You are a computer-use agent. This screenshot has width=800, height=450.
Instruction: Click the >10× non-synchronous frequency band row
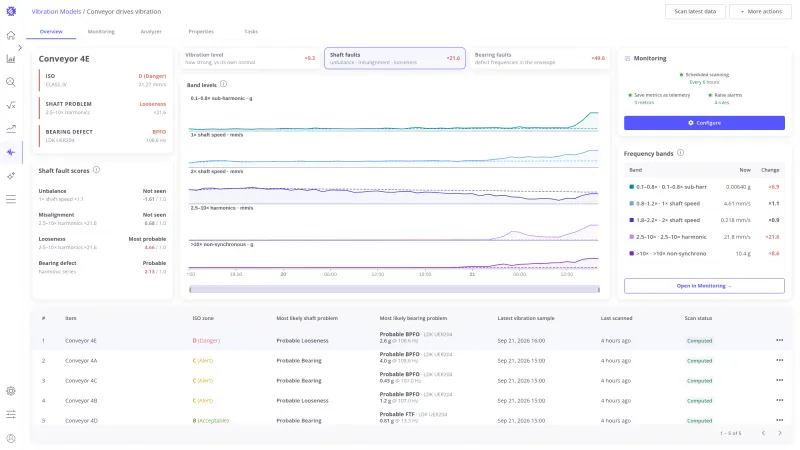(x=704, y=254)
